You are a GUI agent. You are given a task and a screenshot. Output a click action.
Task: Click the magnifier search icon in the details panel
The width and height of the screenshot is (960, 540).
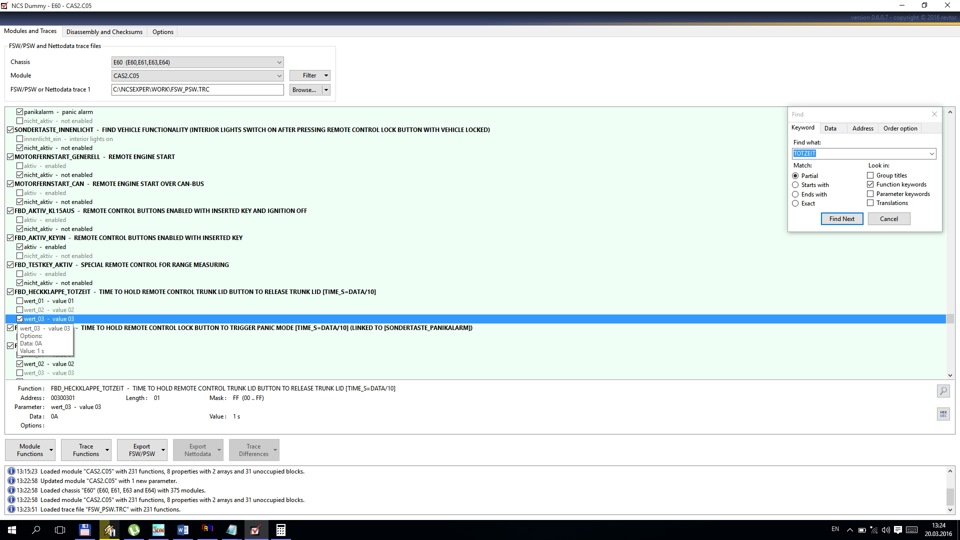click(943, 391)
